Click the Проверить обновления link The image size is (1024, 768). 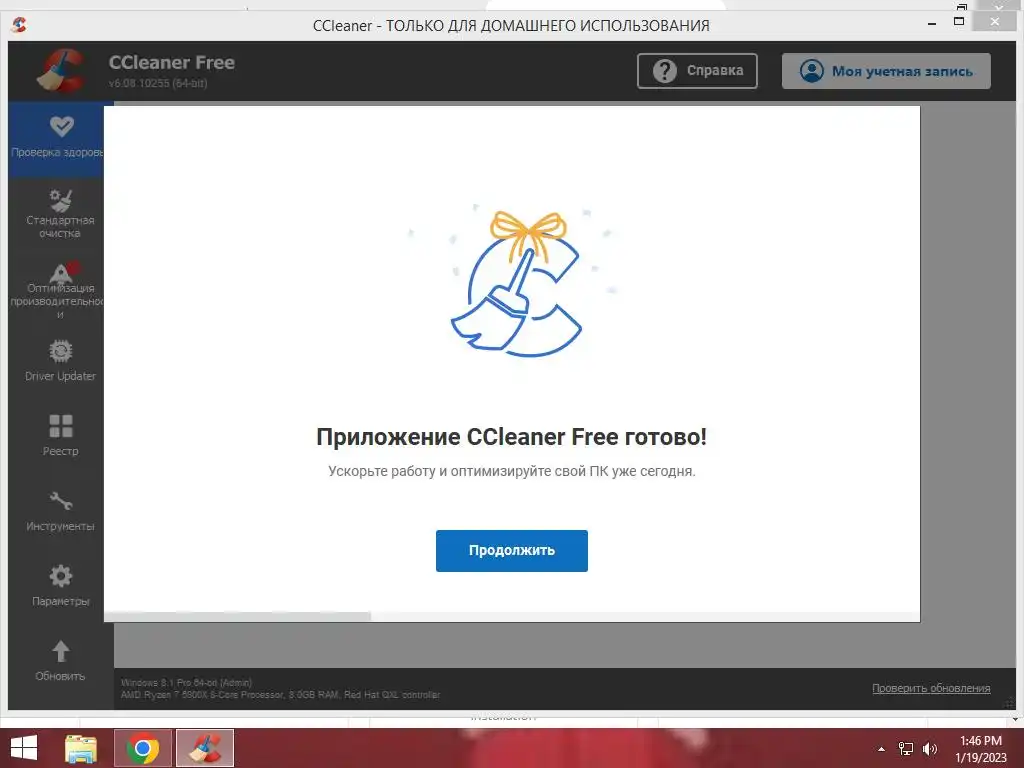click(931, 688)
